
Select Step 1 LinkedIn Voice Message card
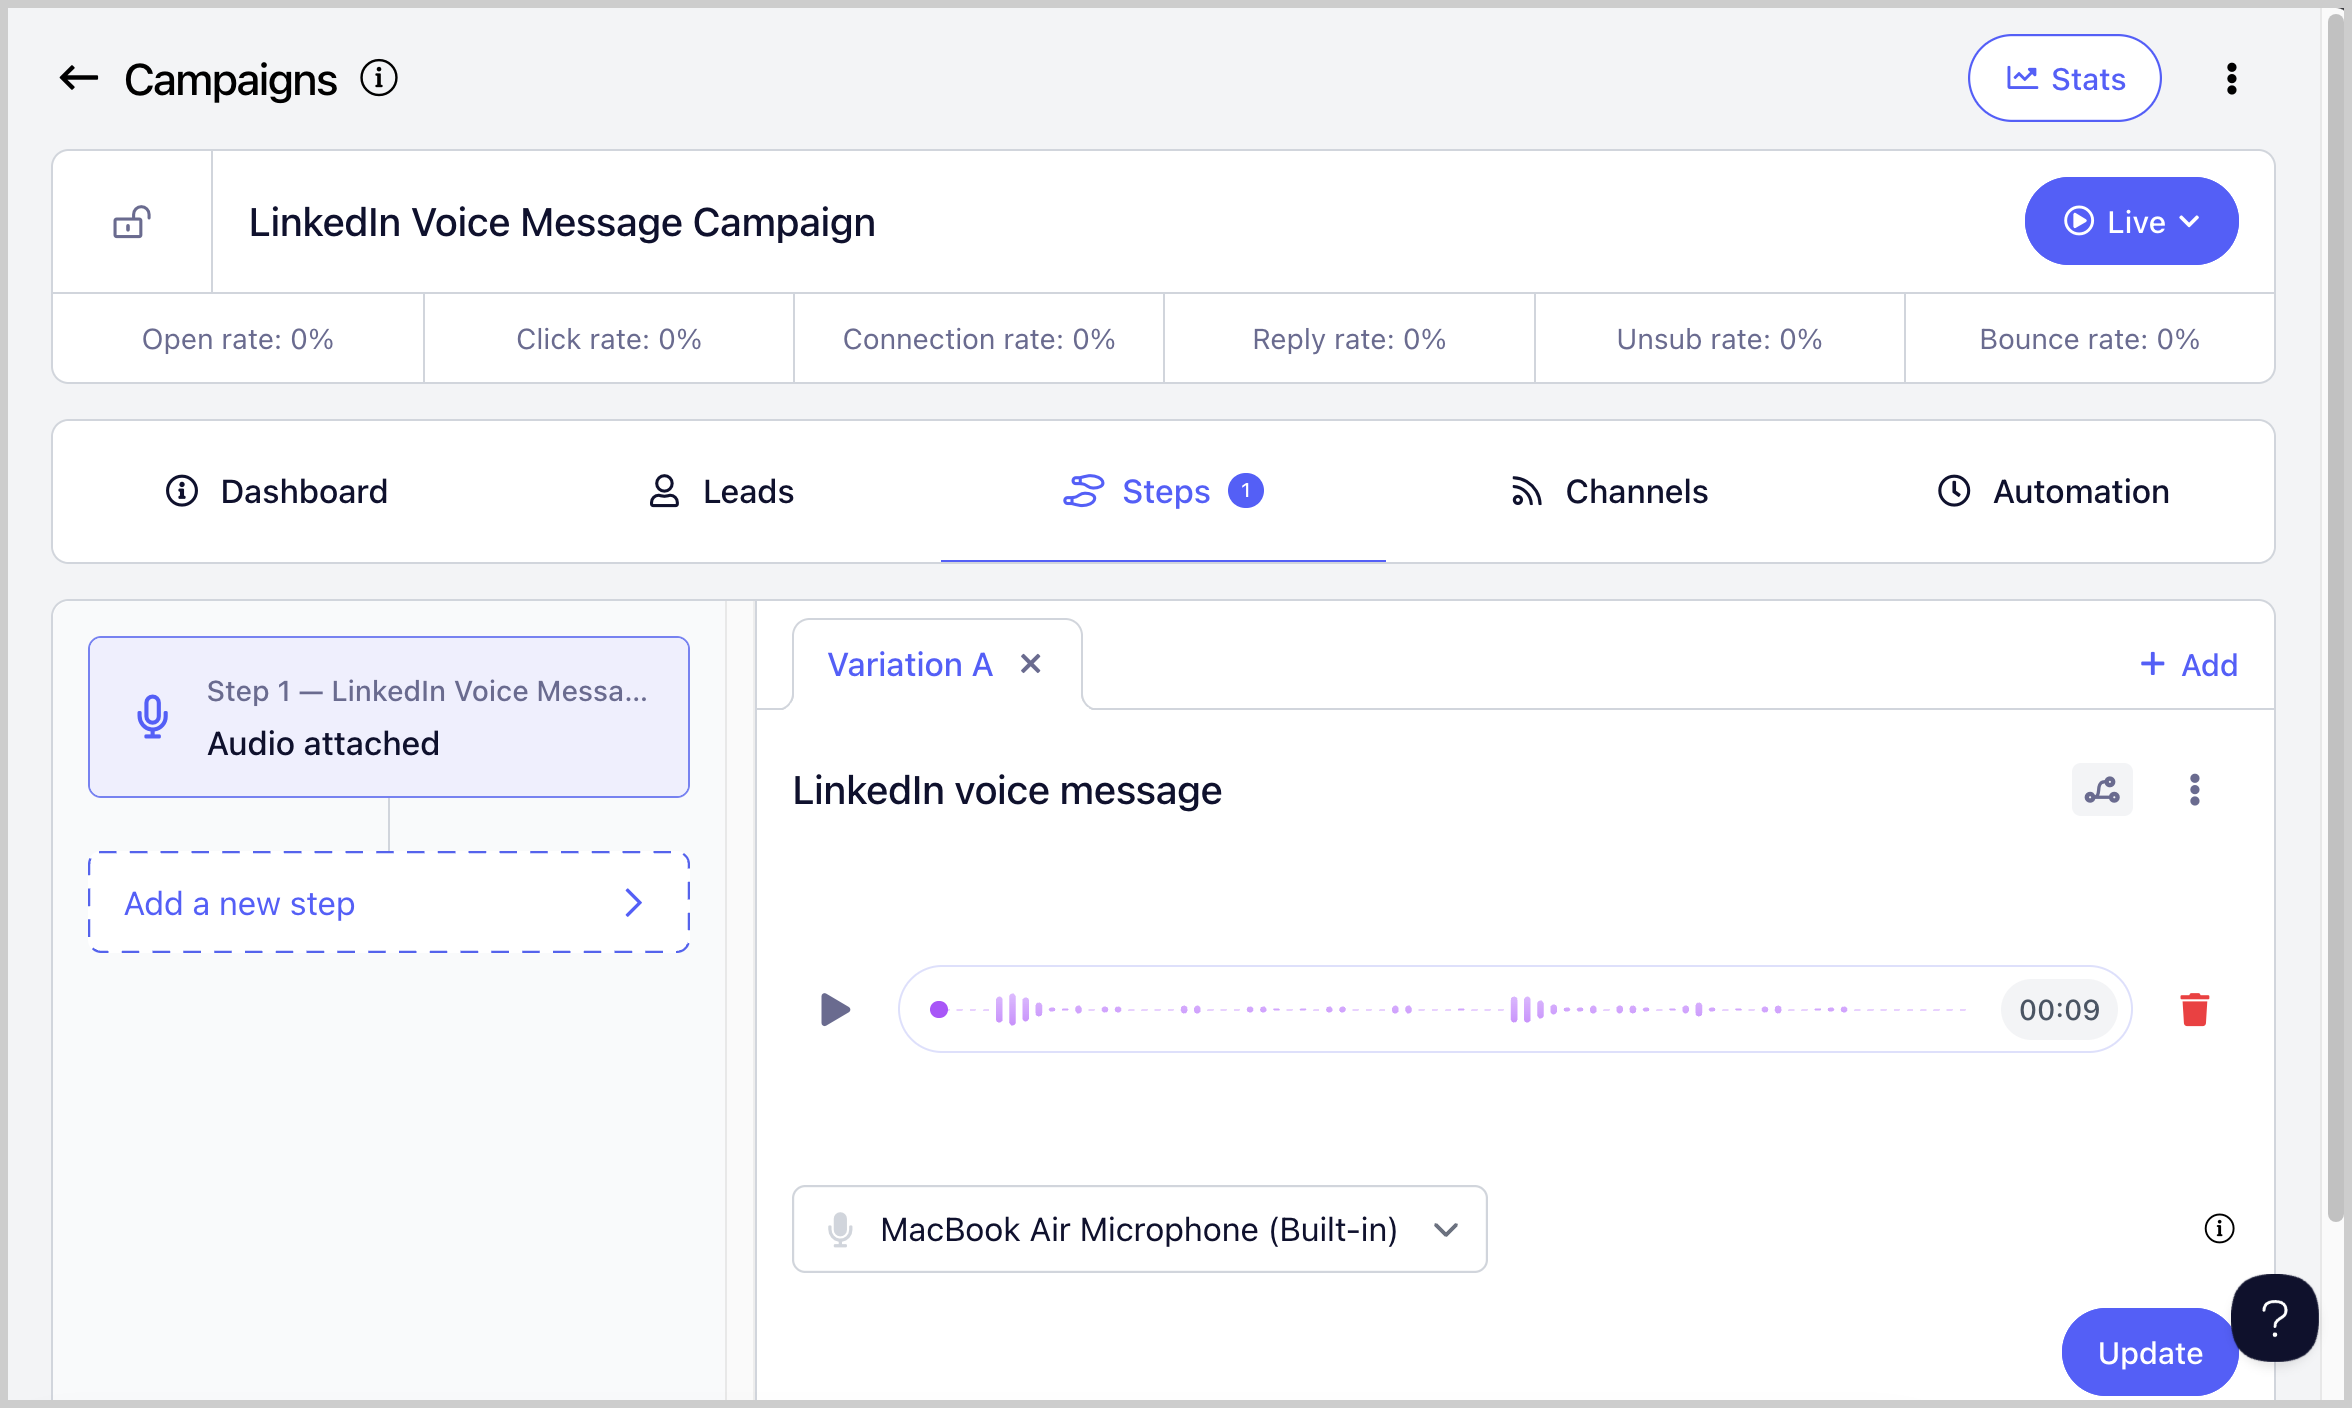click(x=388, y=717)
